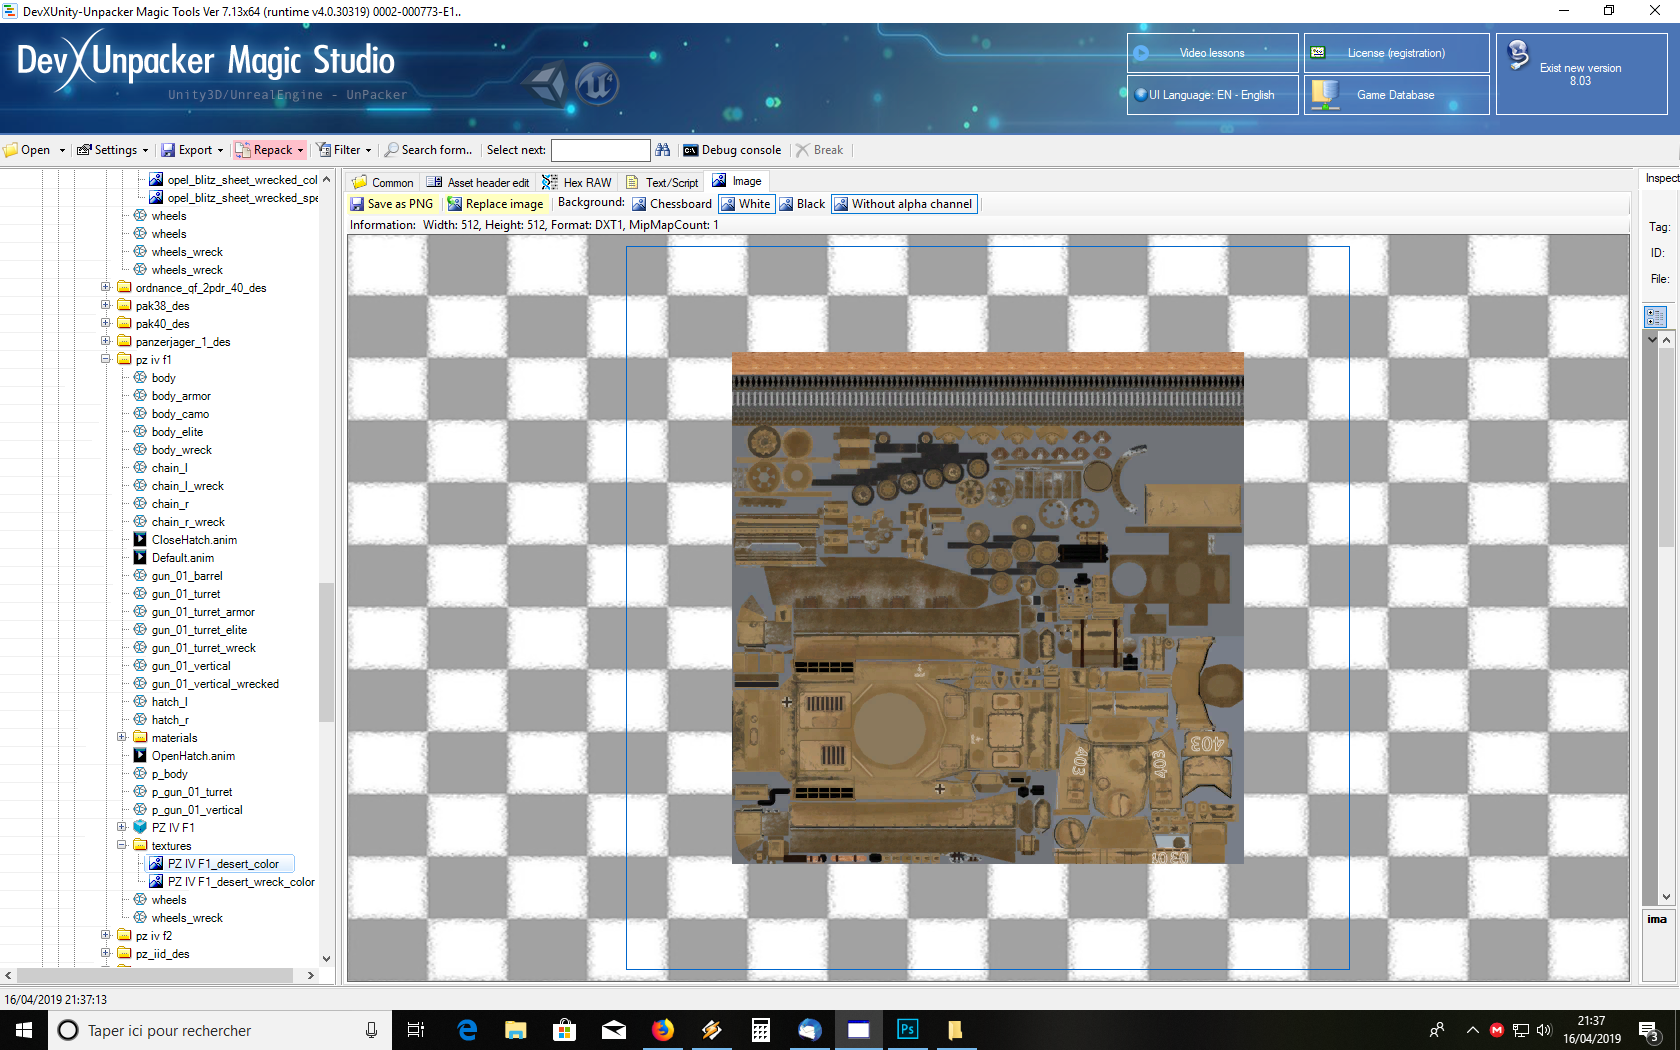The width and height of the screenshot is (1680, 1050).
Task: Select the OpenHatch.anim item
Action: 193,756
